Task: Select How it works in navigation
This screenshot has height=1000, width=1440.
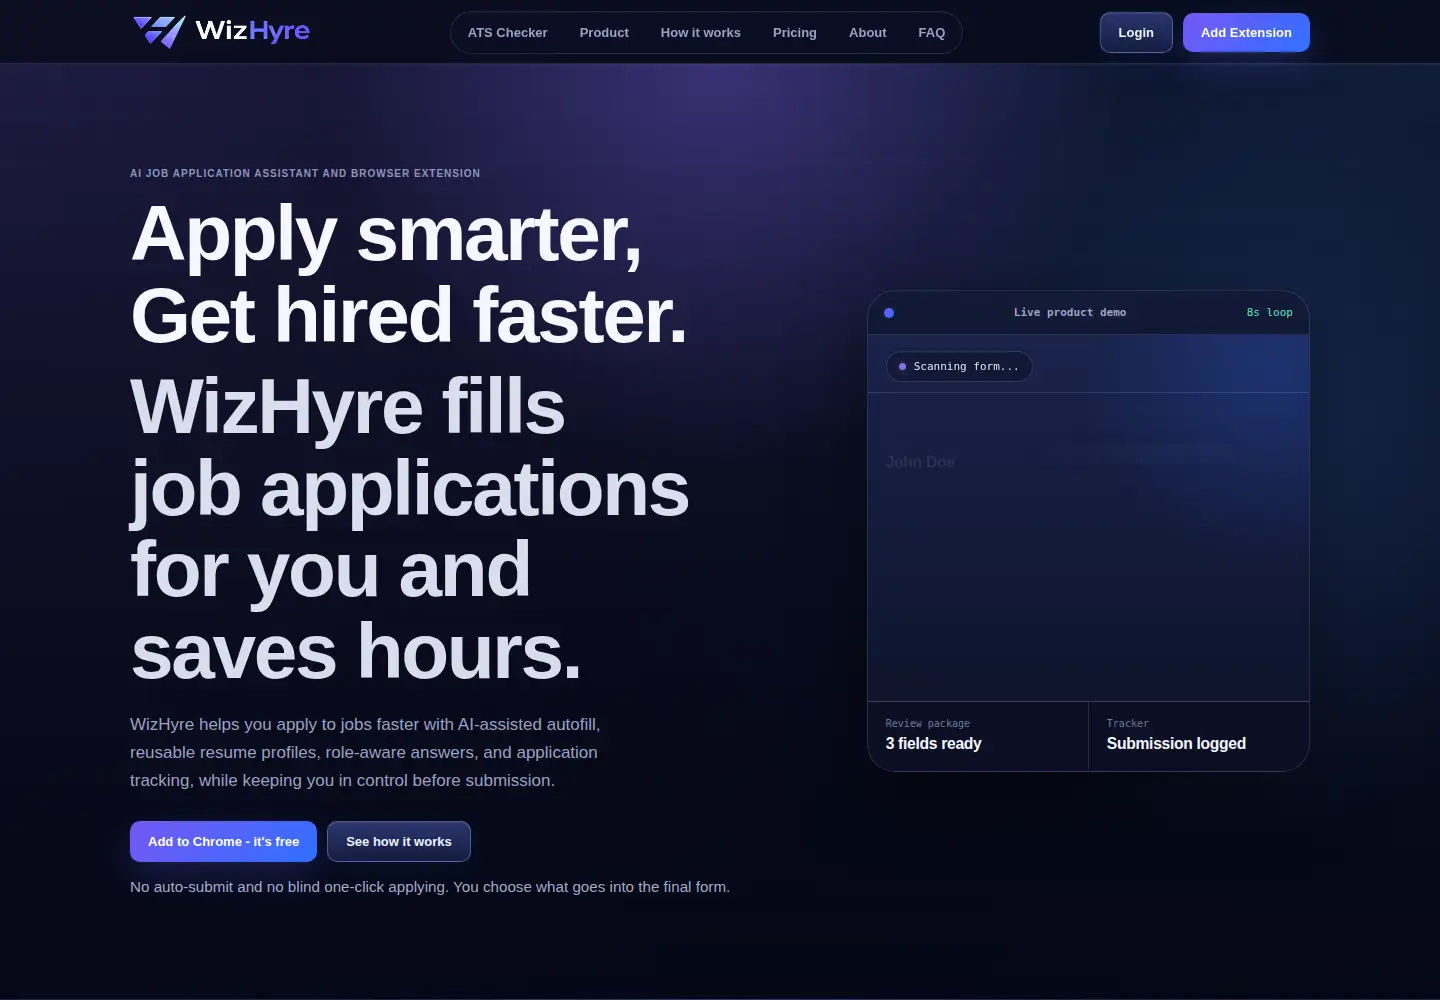Action: click(700, 33)
